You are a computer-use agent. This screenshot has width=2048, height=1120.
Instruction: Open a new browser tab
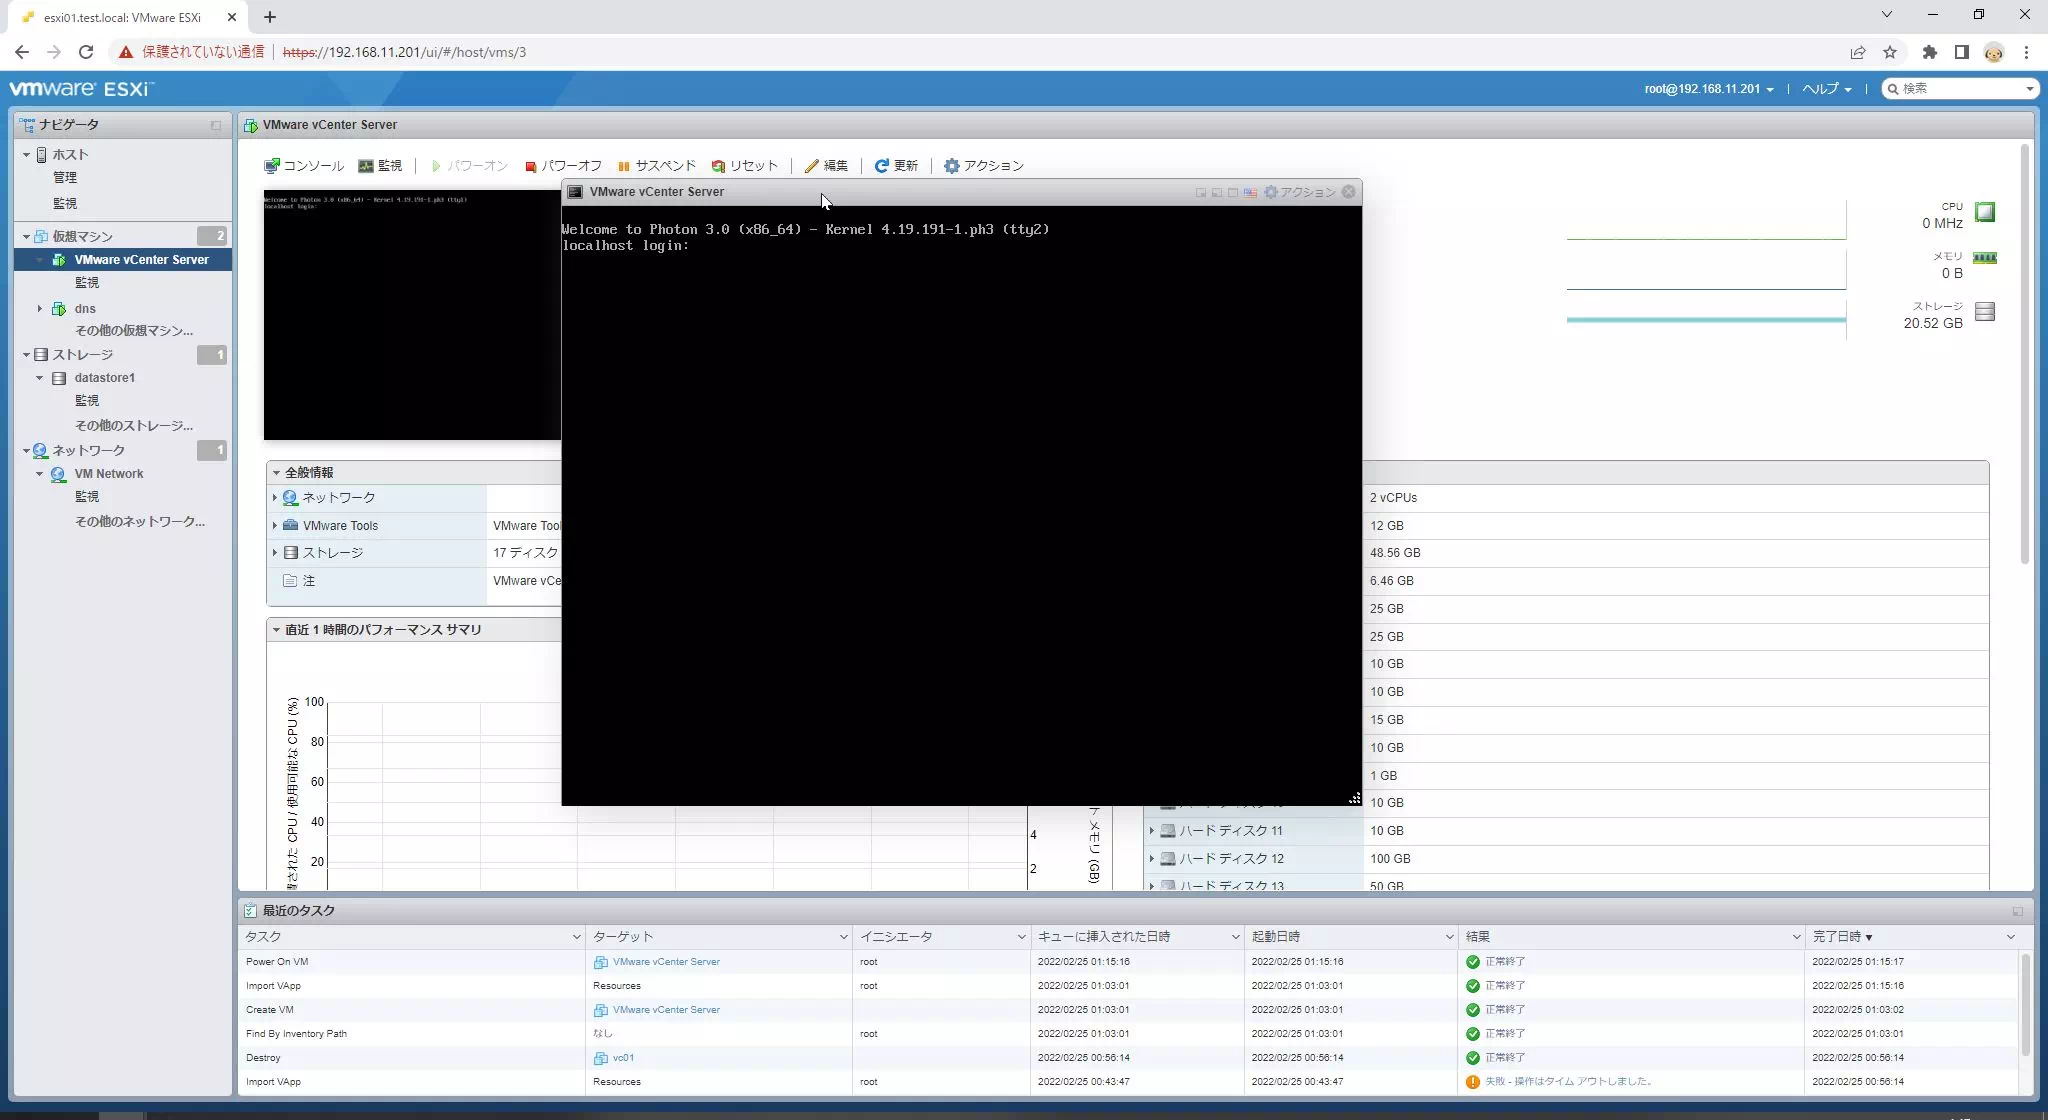(x=270, y=17)
